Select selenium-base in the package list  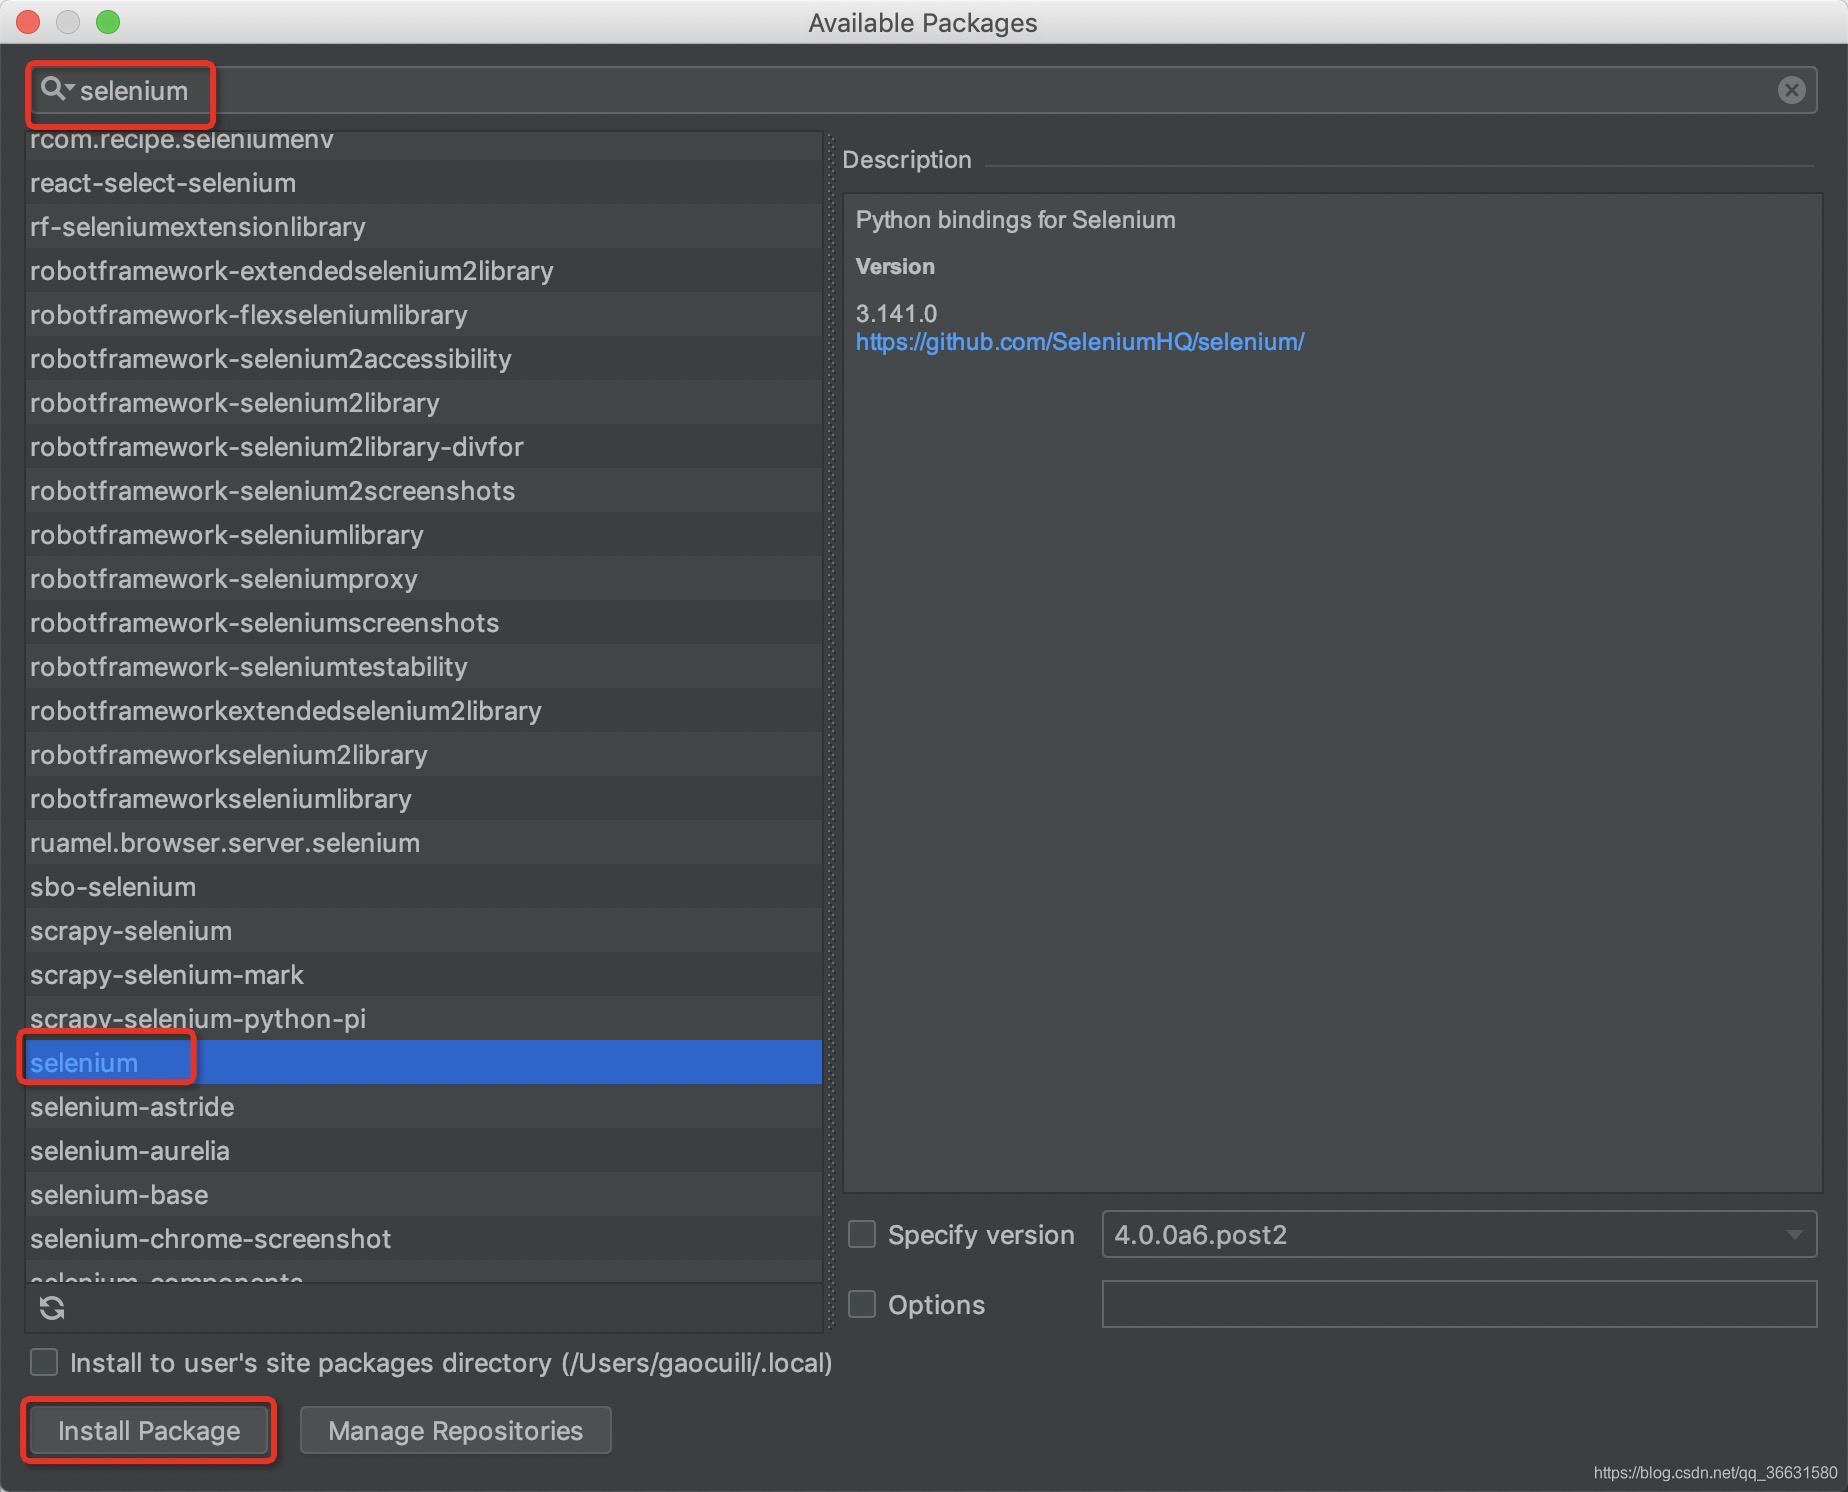119,1194
